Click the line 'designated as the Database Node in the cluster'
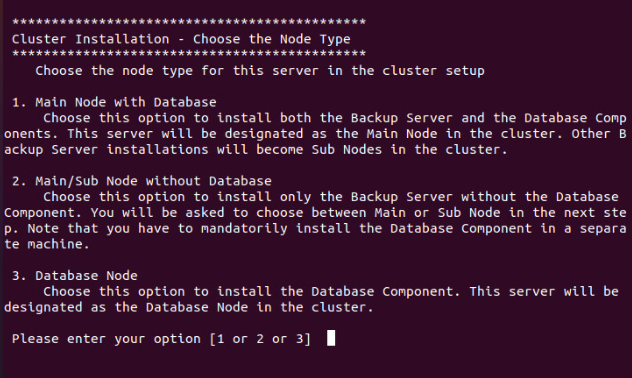The width and height of the screenshot is (632, 378). [189, 307]
